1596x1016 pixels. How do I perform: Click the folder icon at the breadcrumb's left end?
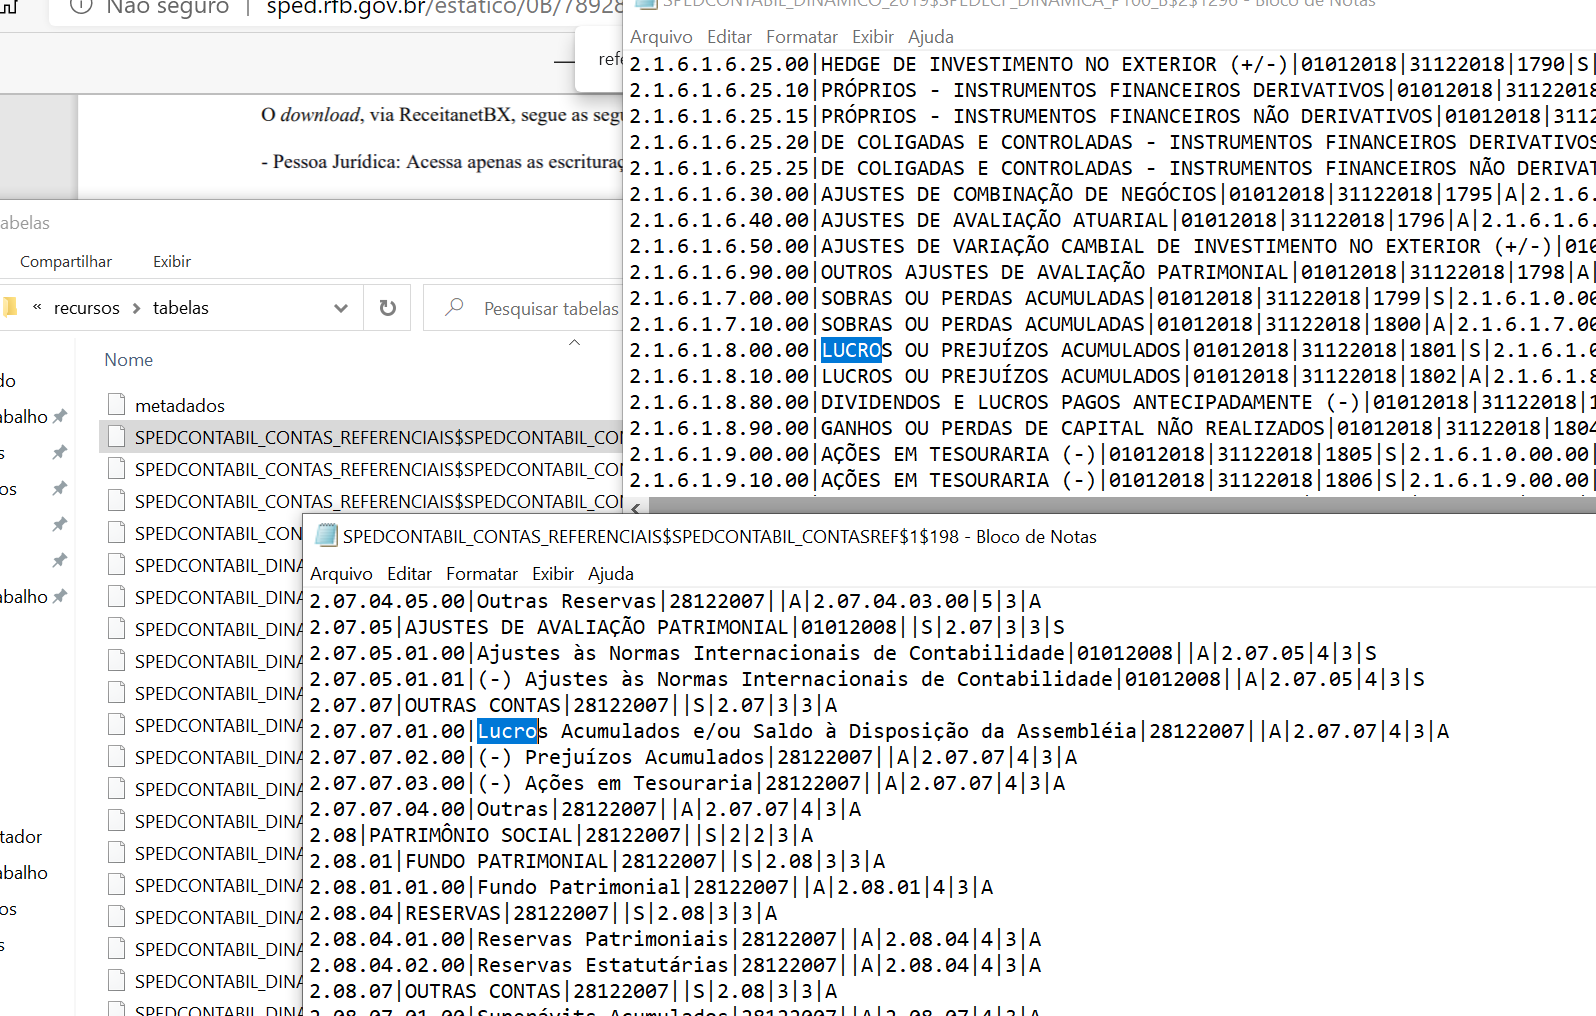[10, 307]
